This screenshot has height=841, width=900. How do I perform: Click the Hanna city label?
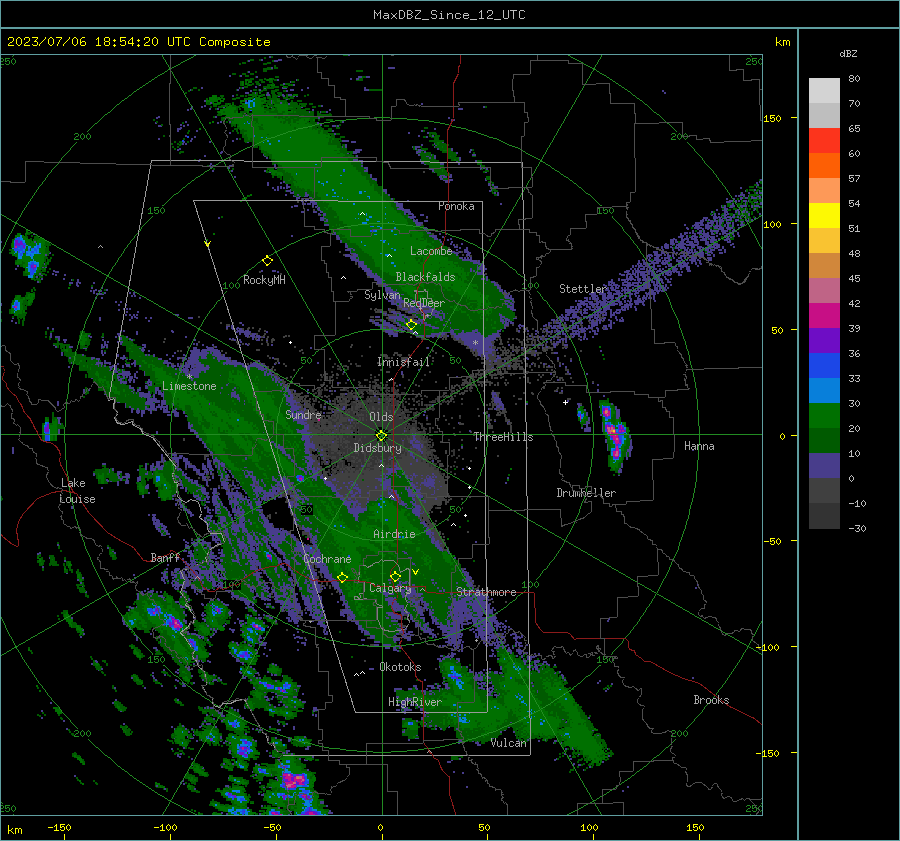click(x=699, y=446)
